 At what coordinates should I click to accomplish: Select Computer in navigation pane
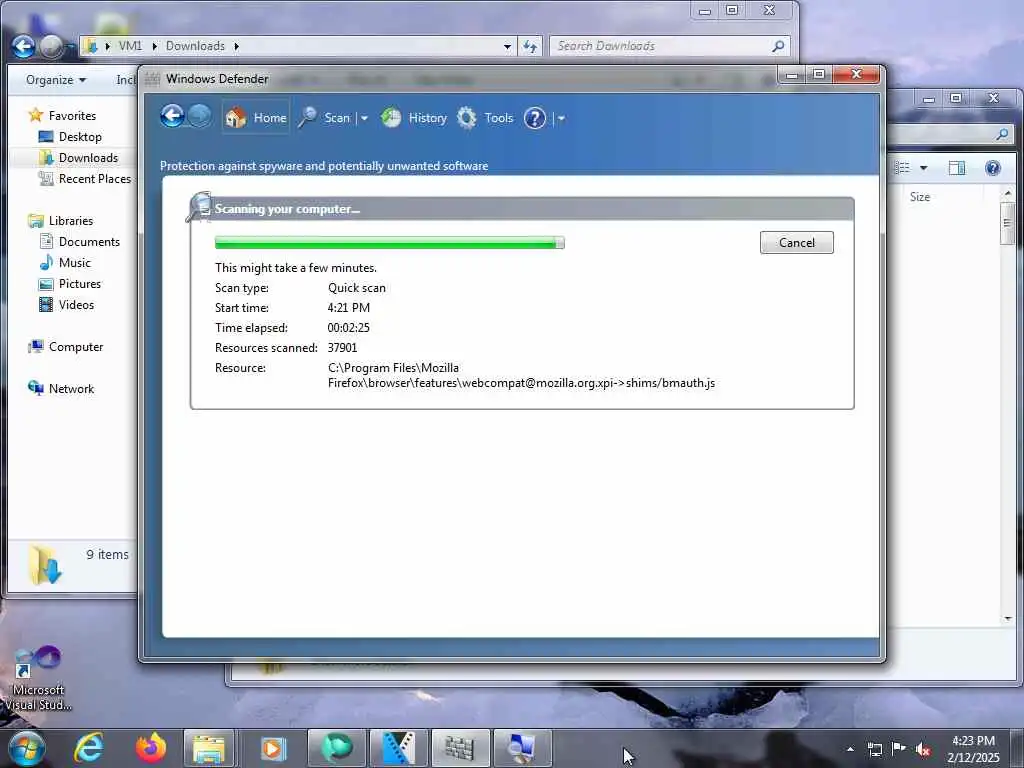click(x=76, y=347)
